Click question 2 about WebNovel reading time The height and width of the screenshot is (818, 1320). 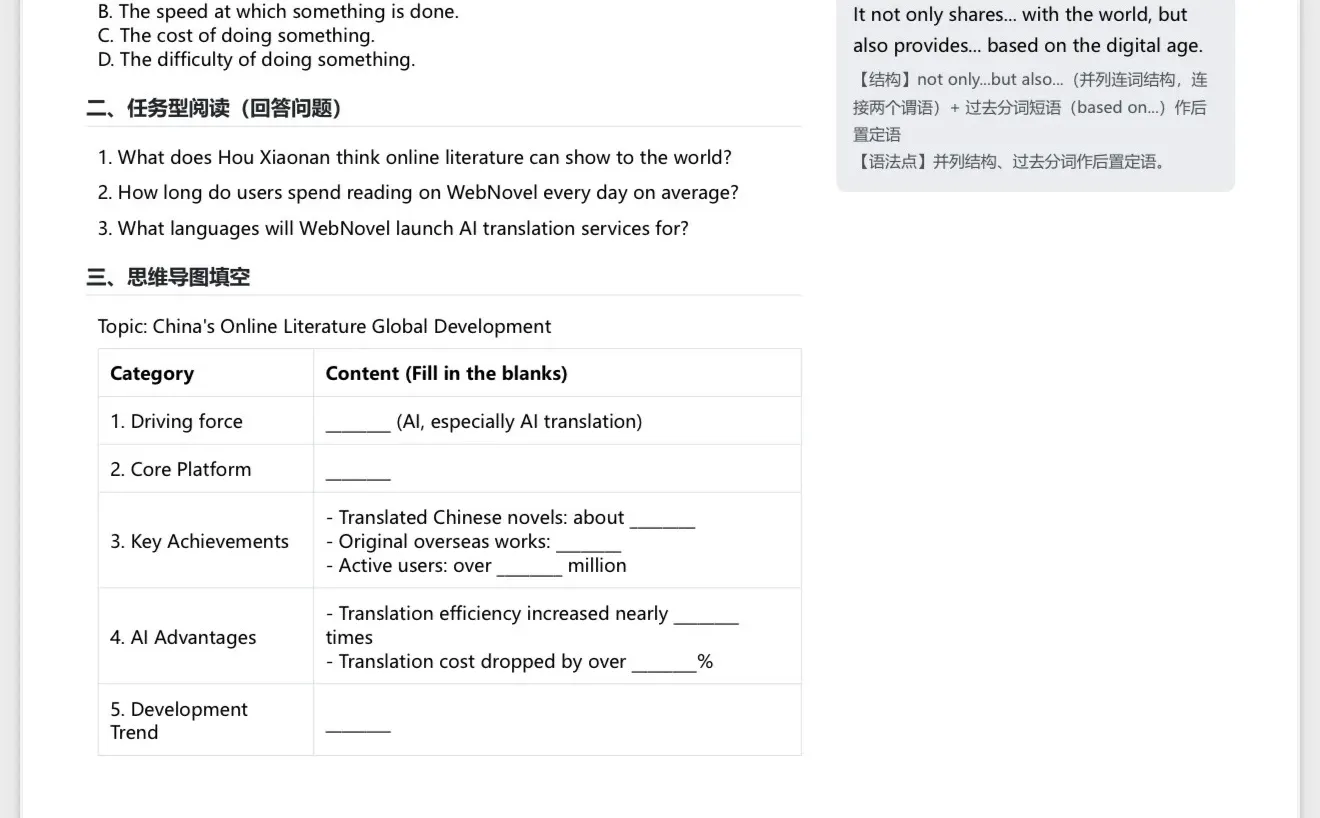tap(418, 193)
